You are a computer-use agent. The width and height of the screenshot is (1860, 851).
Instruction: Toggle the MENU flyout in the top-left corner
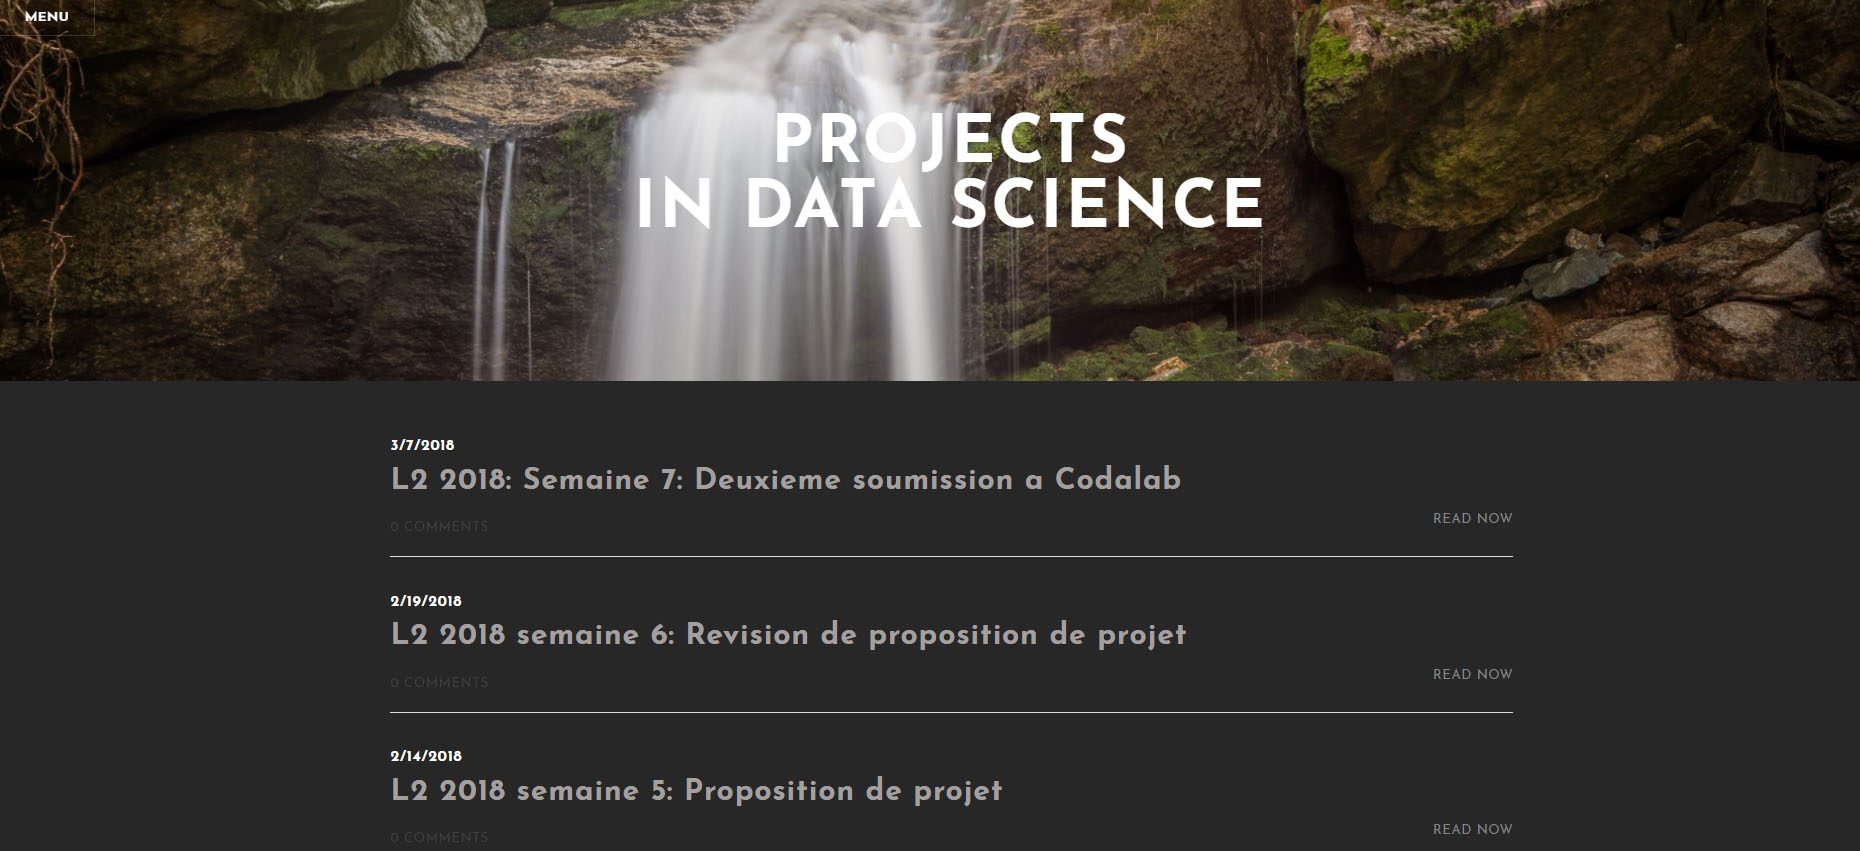(x=48, y=16)
